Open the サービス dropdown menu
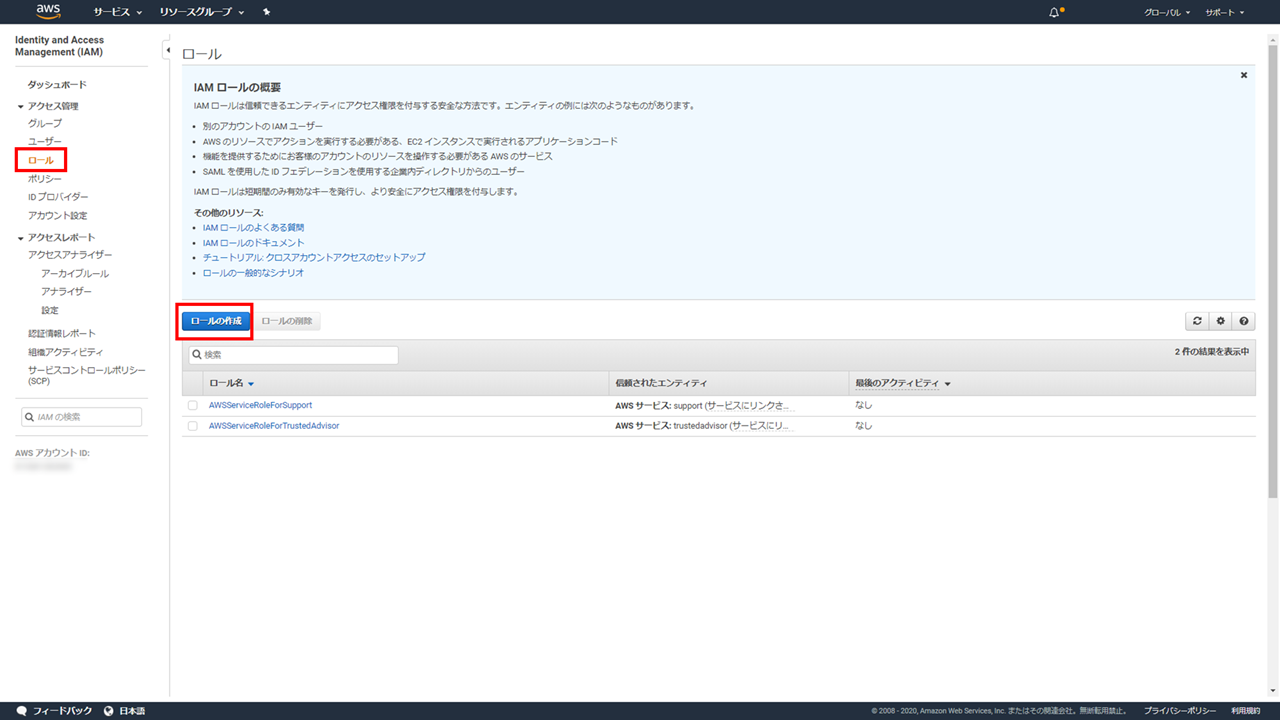This screenshot has height=720, width=1280. [x=117, y=12]
